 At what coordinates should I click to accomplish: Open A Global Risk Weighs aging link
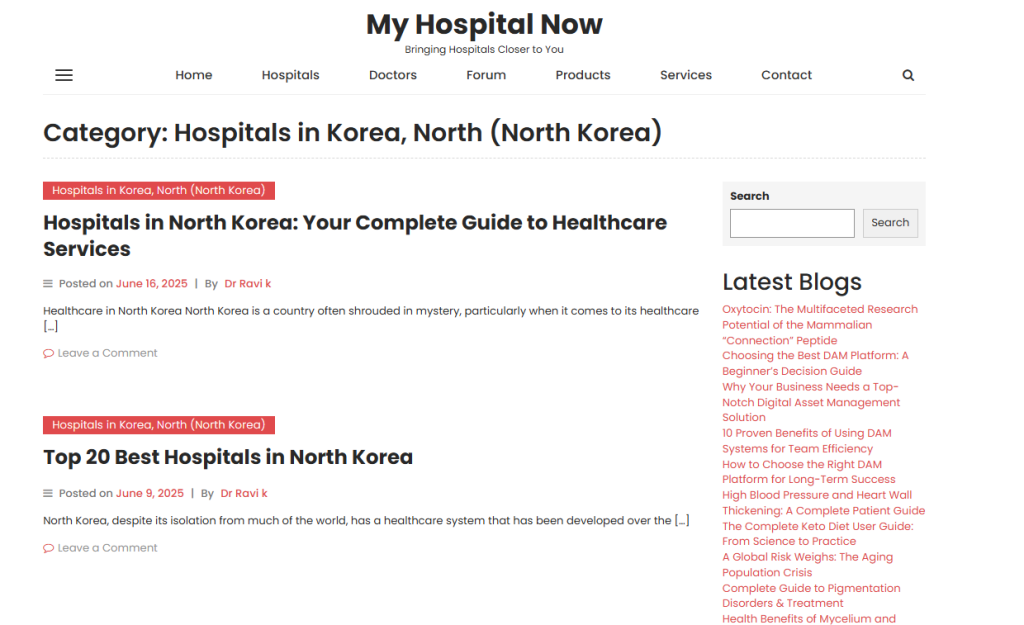(807, 564)
